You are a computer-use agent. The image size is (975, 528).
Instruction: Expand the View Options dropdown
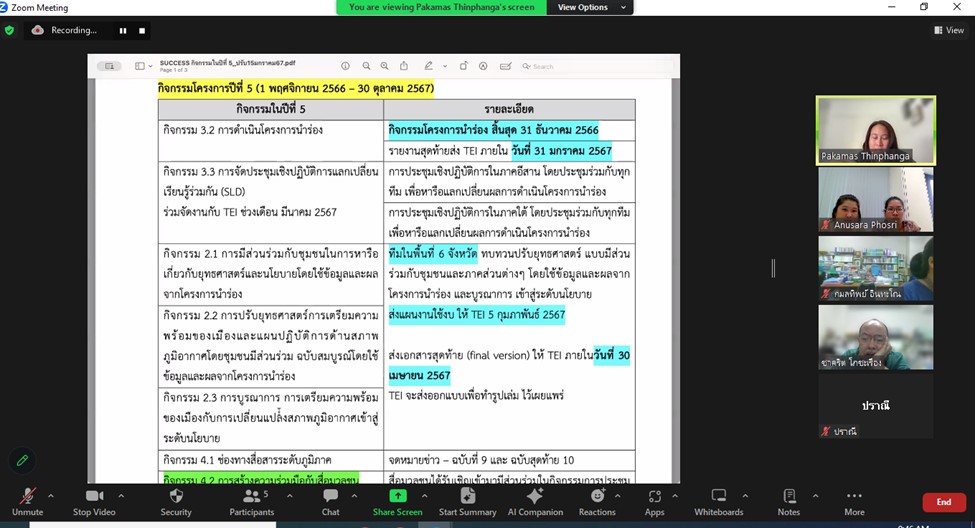point(594,7)
